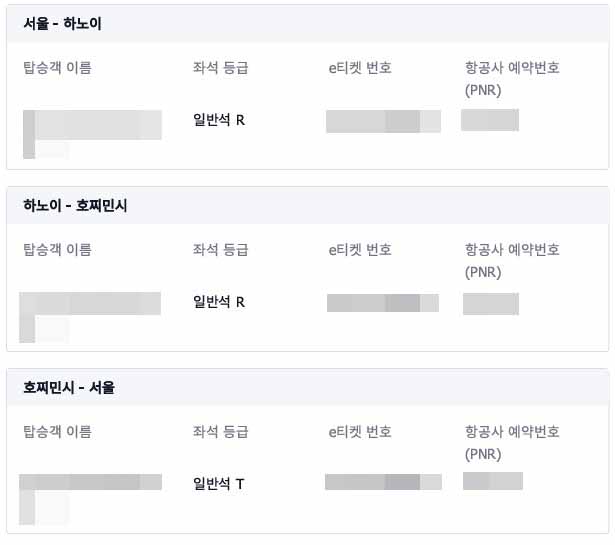Screen dimensions: 615x545
Task: Click blurred e티켓 번호 value for 호찌민시 - 서울
Action: tap(383, 482)
